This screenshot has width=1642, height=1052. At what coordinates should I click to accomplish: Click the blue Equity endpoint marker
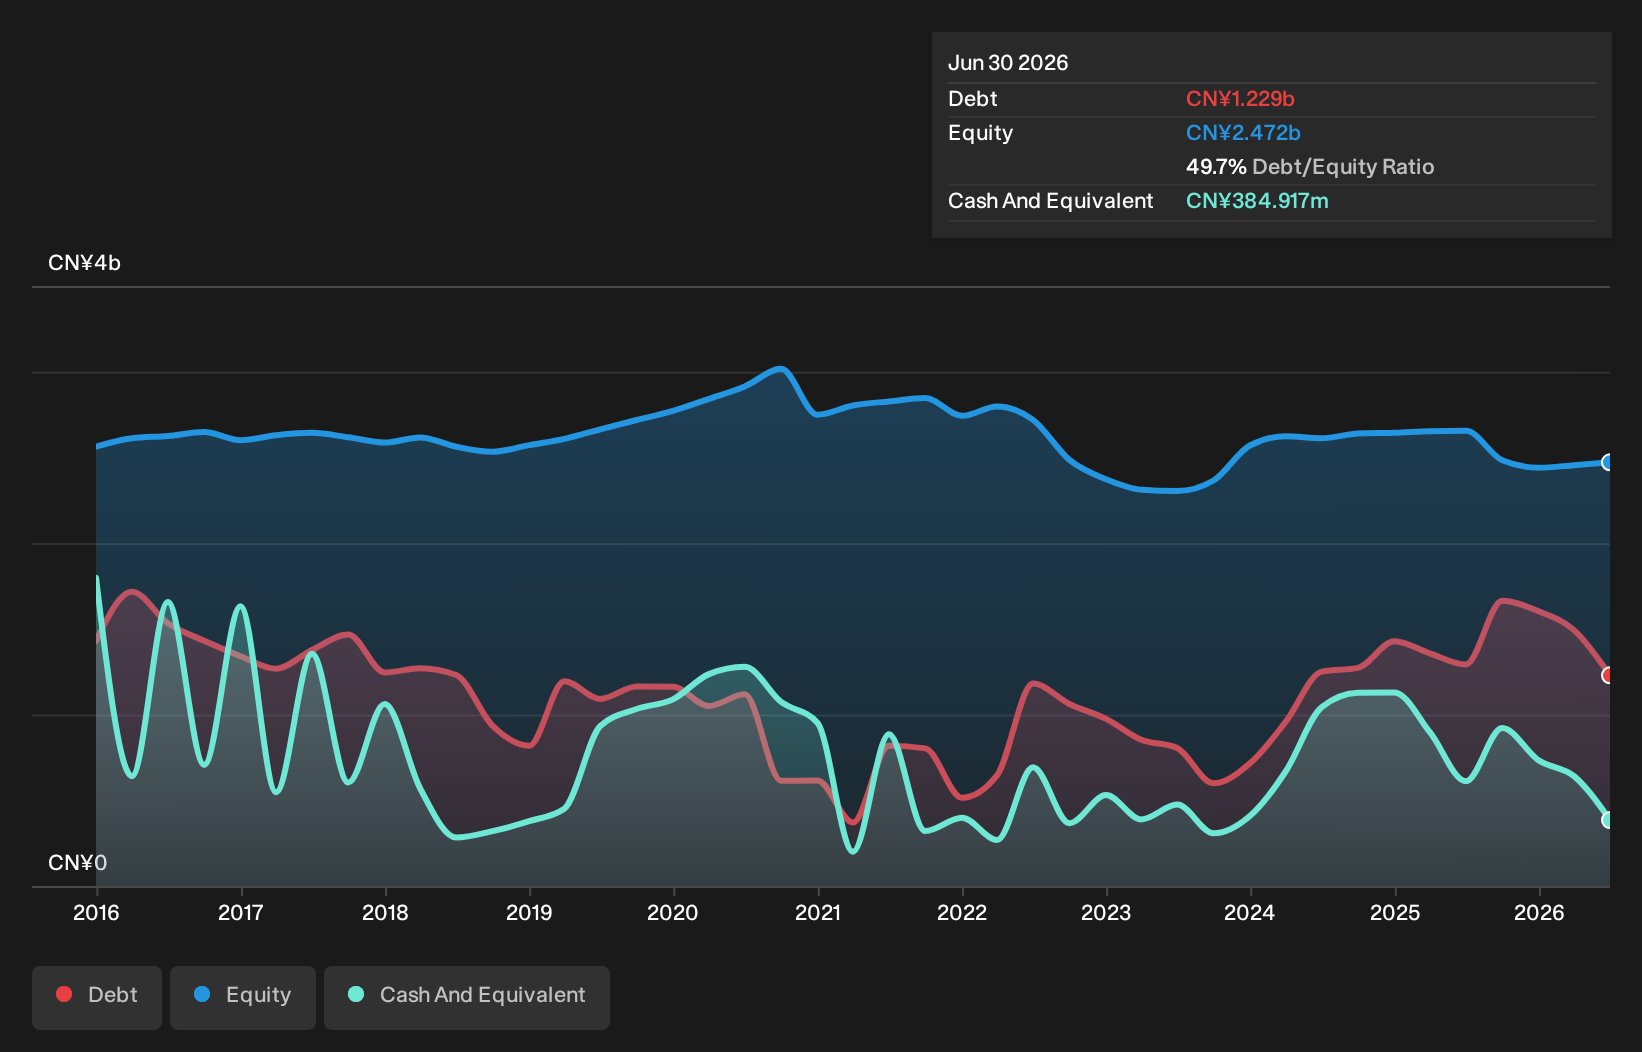(x=1608, y=462)
